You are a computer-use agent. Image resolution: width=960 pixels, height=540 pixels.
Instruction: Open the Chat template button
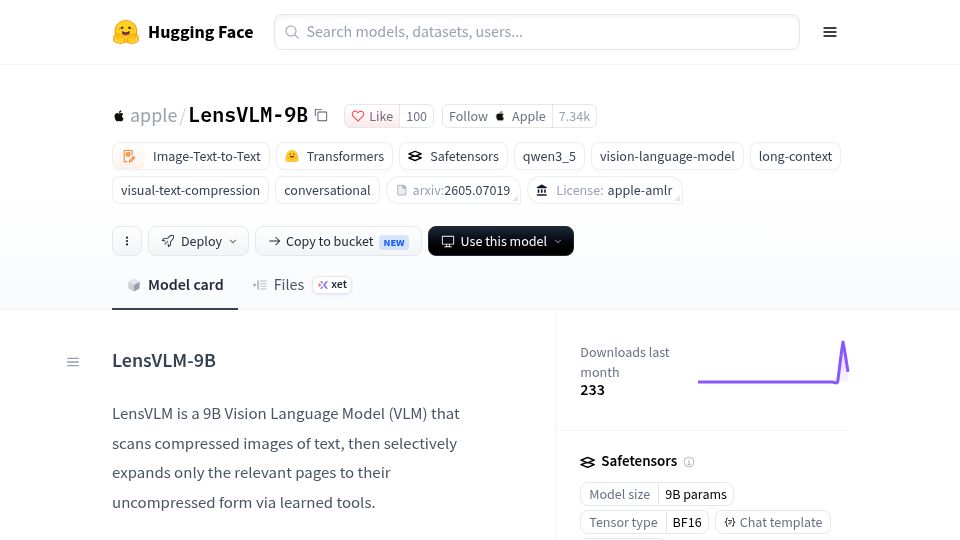point(773,522)
